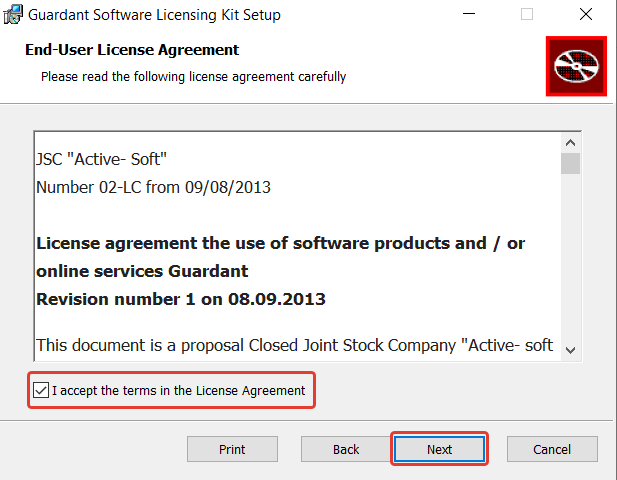Click the red Guardant disc logo
Viewport: 617px width, 480px height.
point(576,66)
